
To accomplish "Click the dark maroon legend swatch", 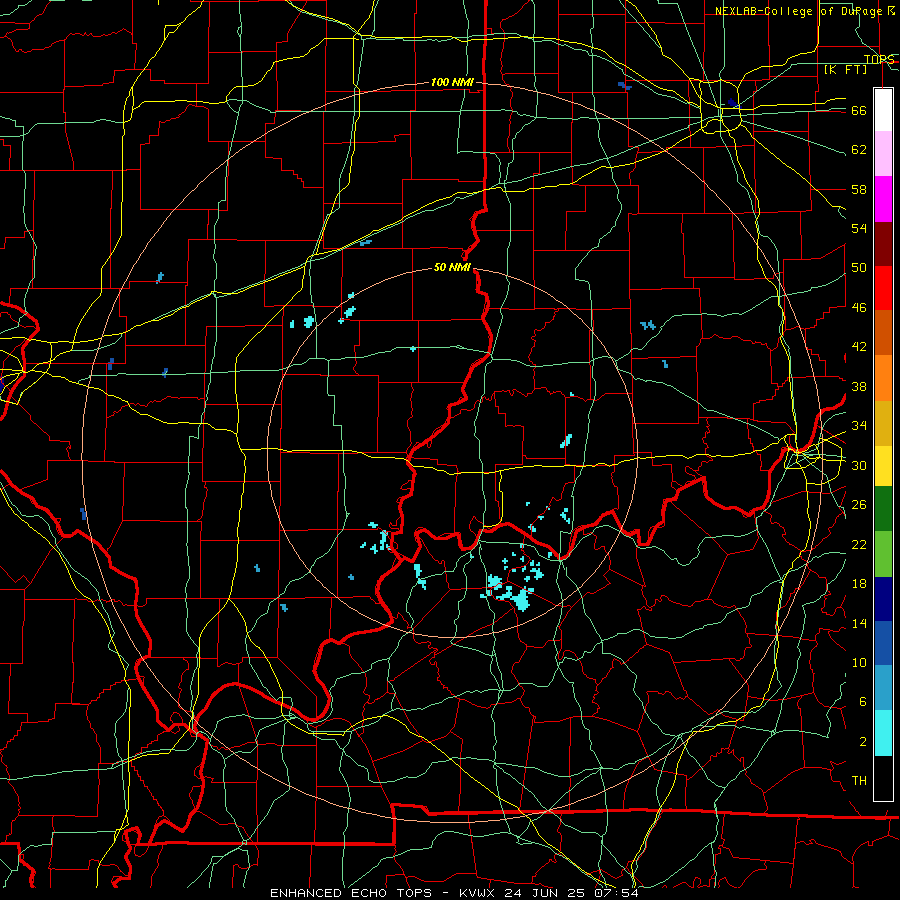I will [883, 244].
